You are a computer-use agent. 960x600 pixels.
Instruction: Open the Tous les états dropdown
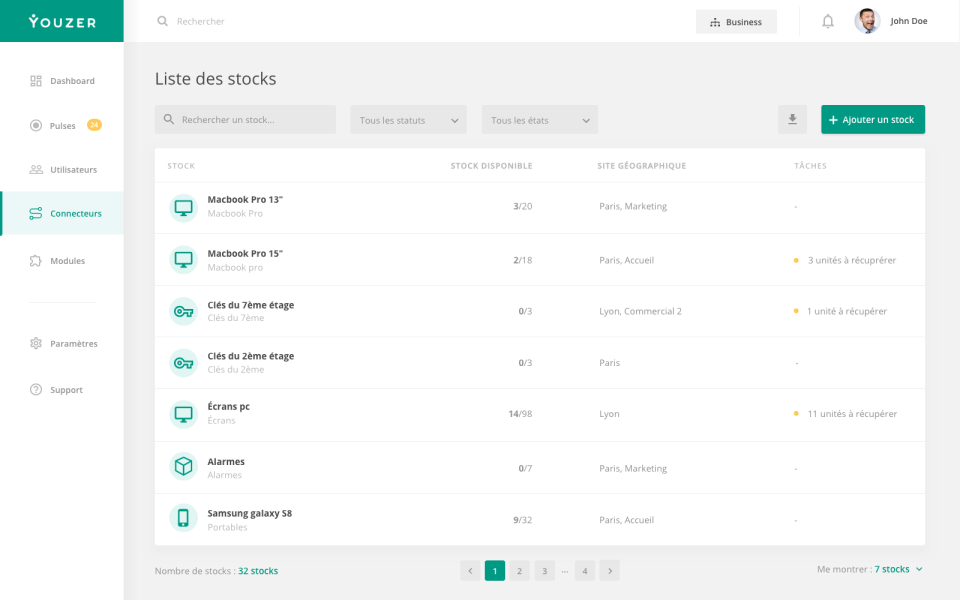click(x=540, y=119)
